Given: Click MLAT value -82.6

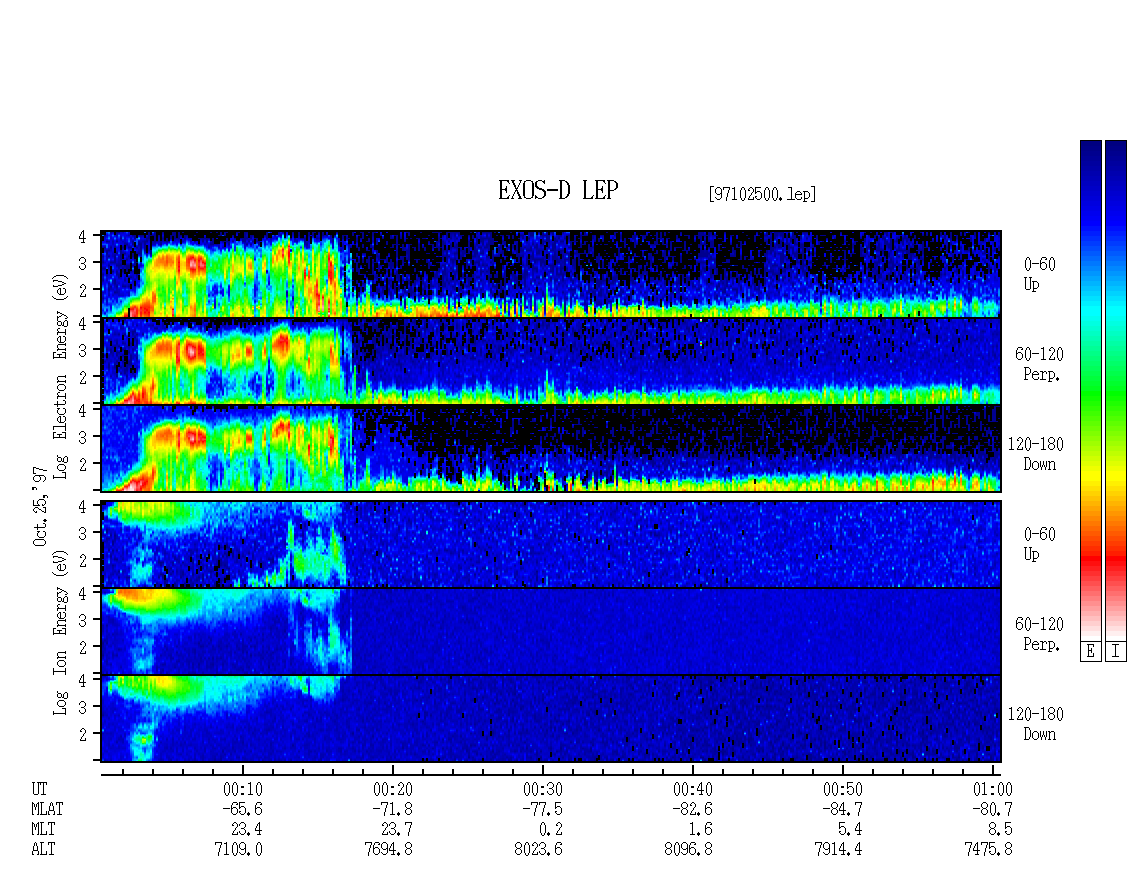Looking at the screenshot, I should pyautogui.click(x=693, y=809).
